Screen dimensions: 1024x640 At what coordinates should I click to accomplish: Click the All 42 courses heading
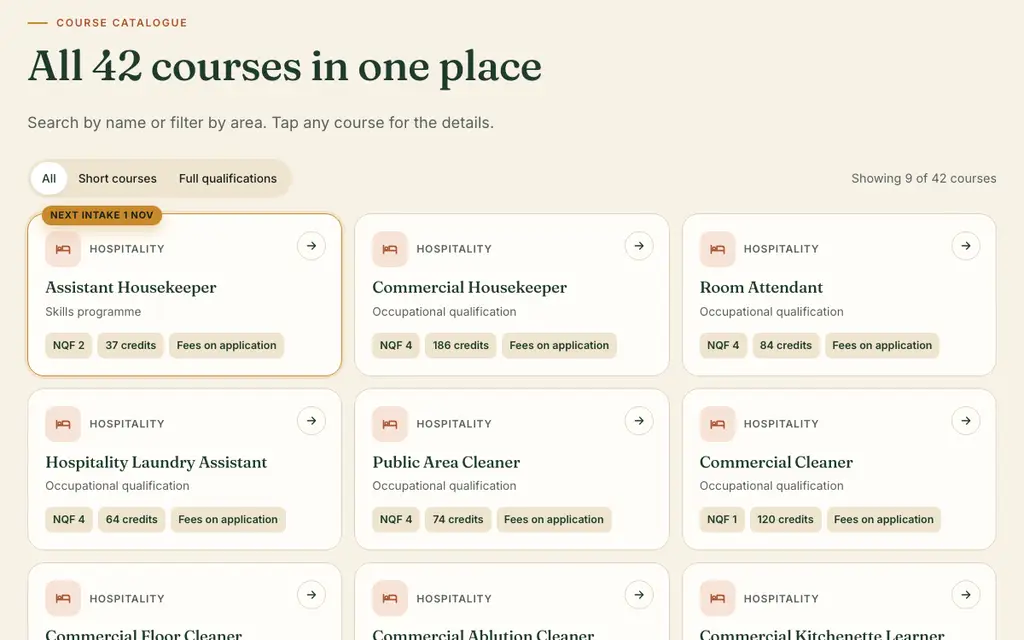[285, 67]
